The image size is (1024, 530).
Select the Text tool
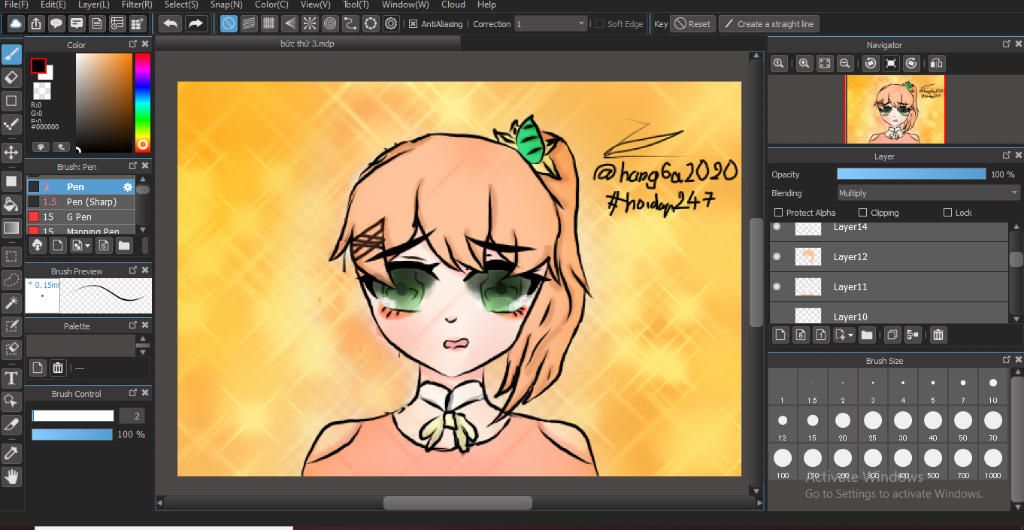[x=11, y=378]
